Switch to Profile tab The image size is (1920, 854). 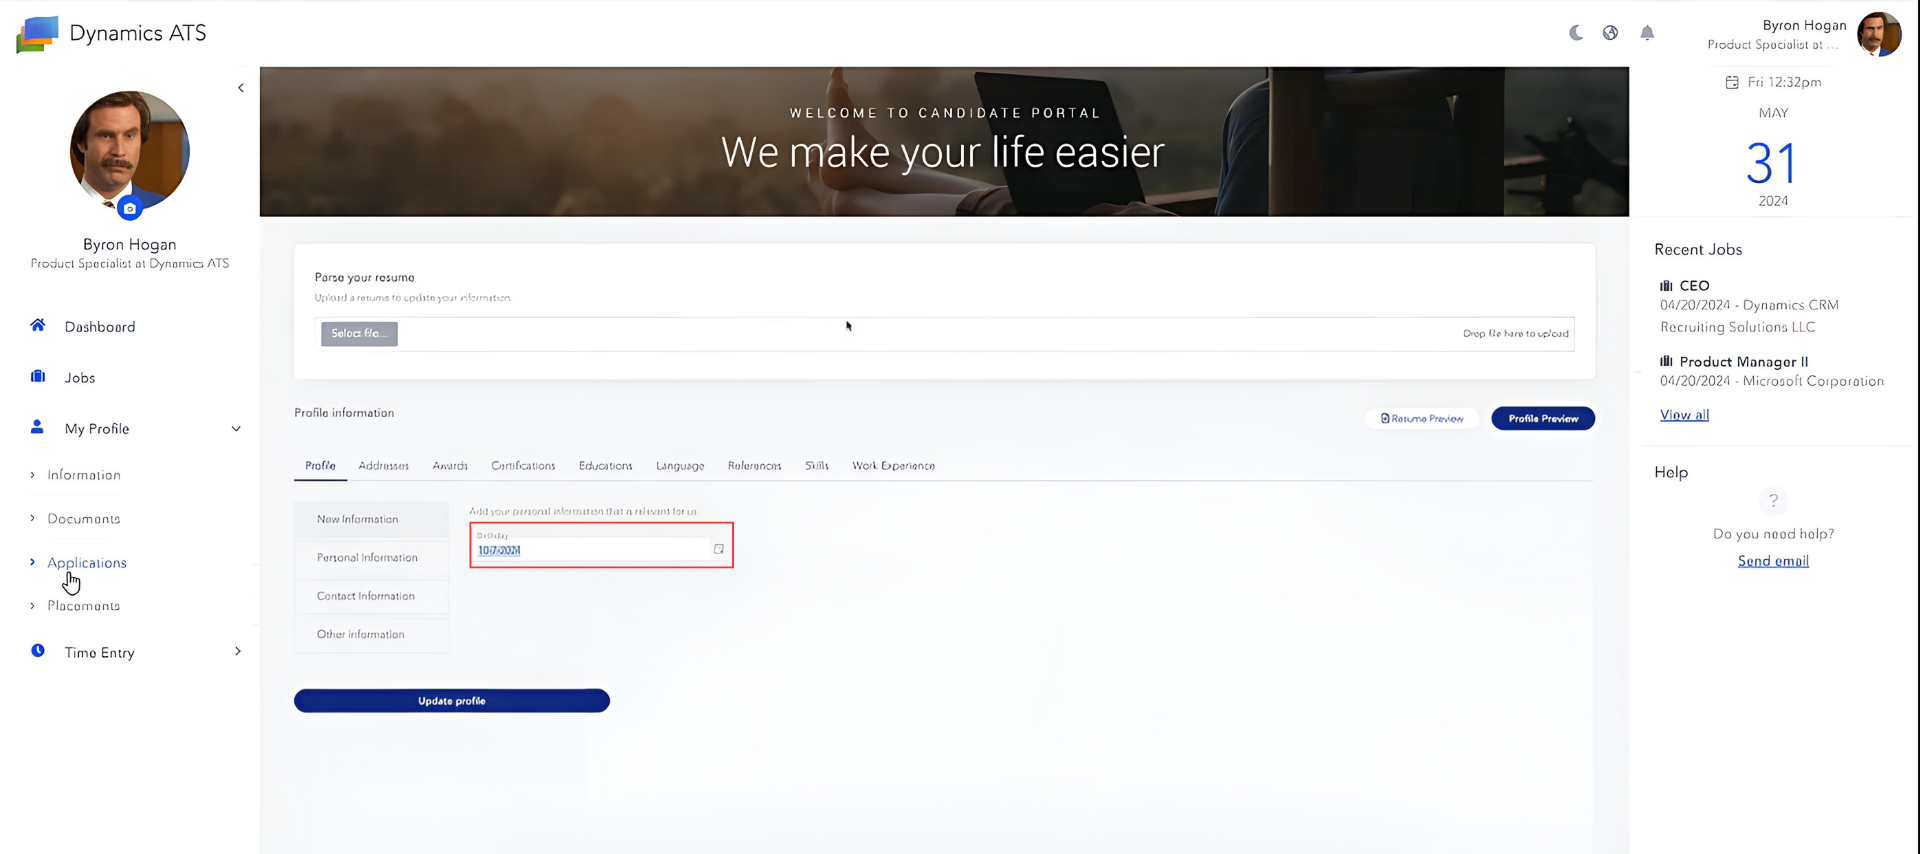tap(320, 466)
